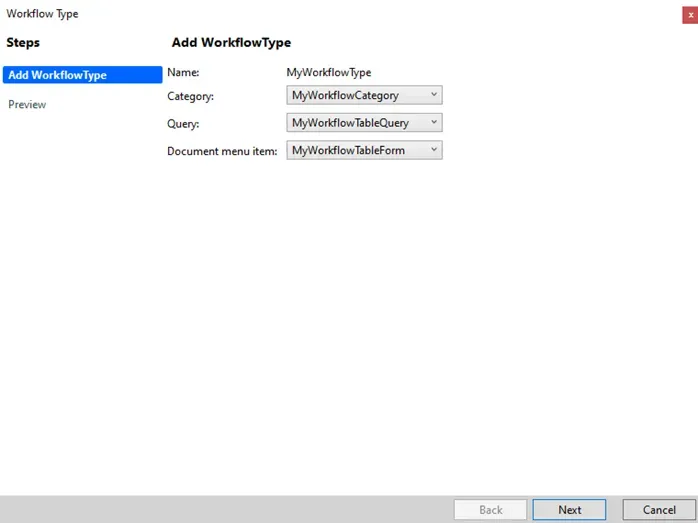Click the Query: field label
698x523 pixels.
183,124
